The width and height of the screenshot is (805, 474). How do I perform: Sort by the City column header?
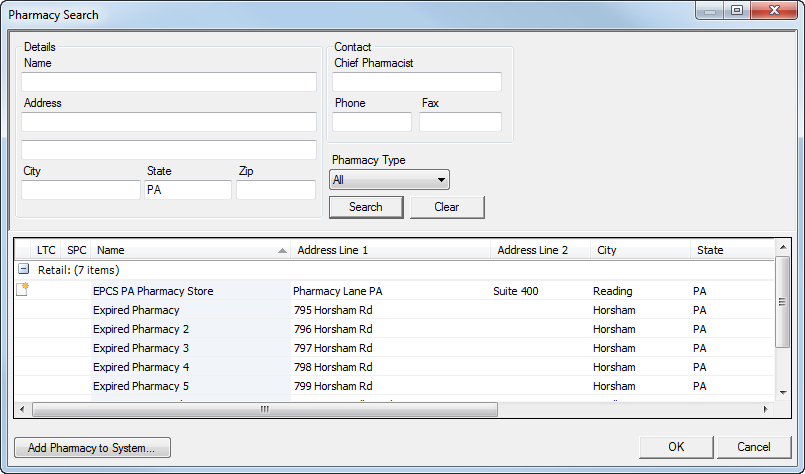coord(640,250)
